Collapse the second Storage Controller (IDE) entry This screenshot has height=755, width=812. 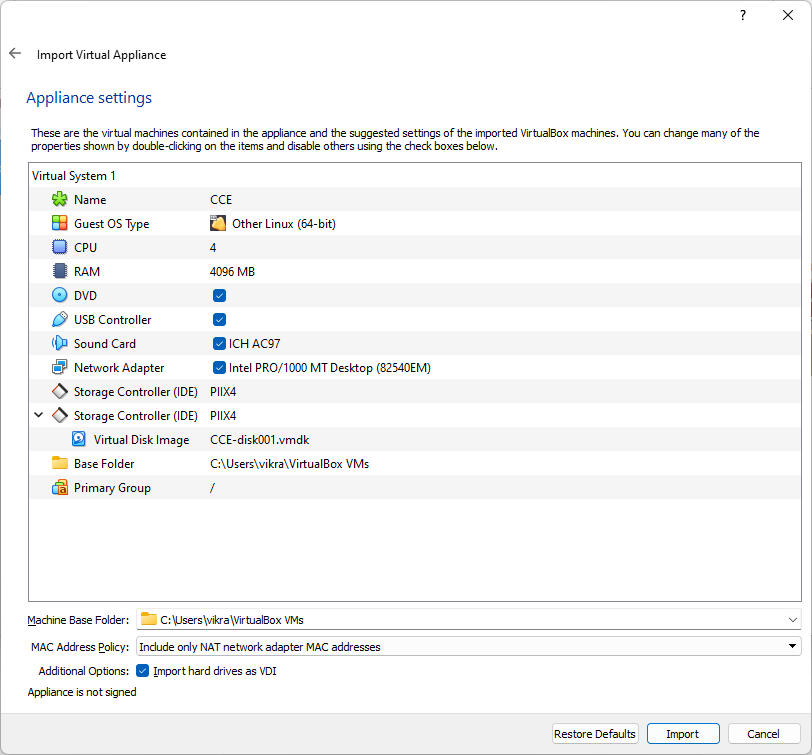pyautogui.click(x=38, y=414)
